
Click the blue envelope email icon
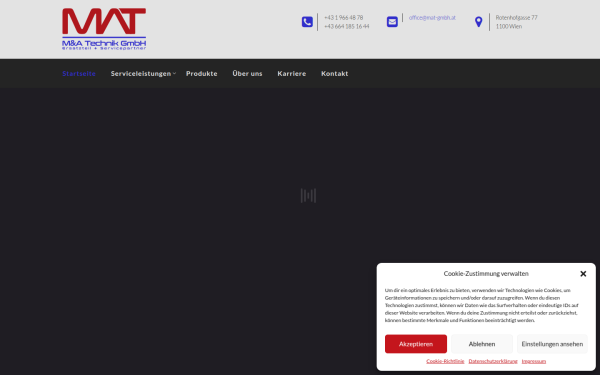point(392,22)
